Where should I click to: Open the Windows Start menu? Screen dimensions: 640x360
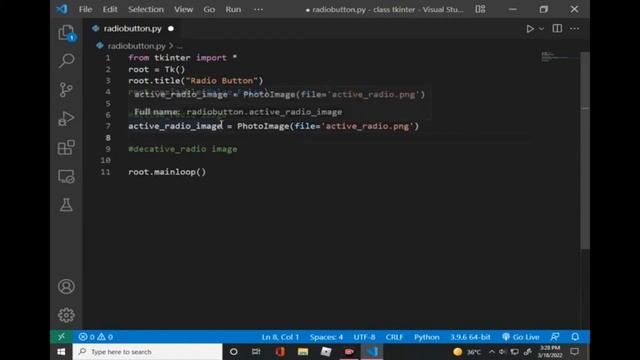pyautogui.click(x=61, y=351)
